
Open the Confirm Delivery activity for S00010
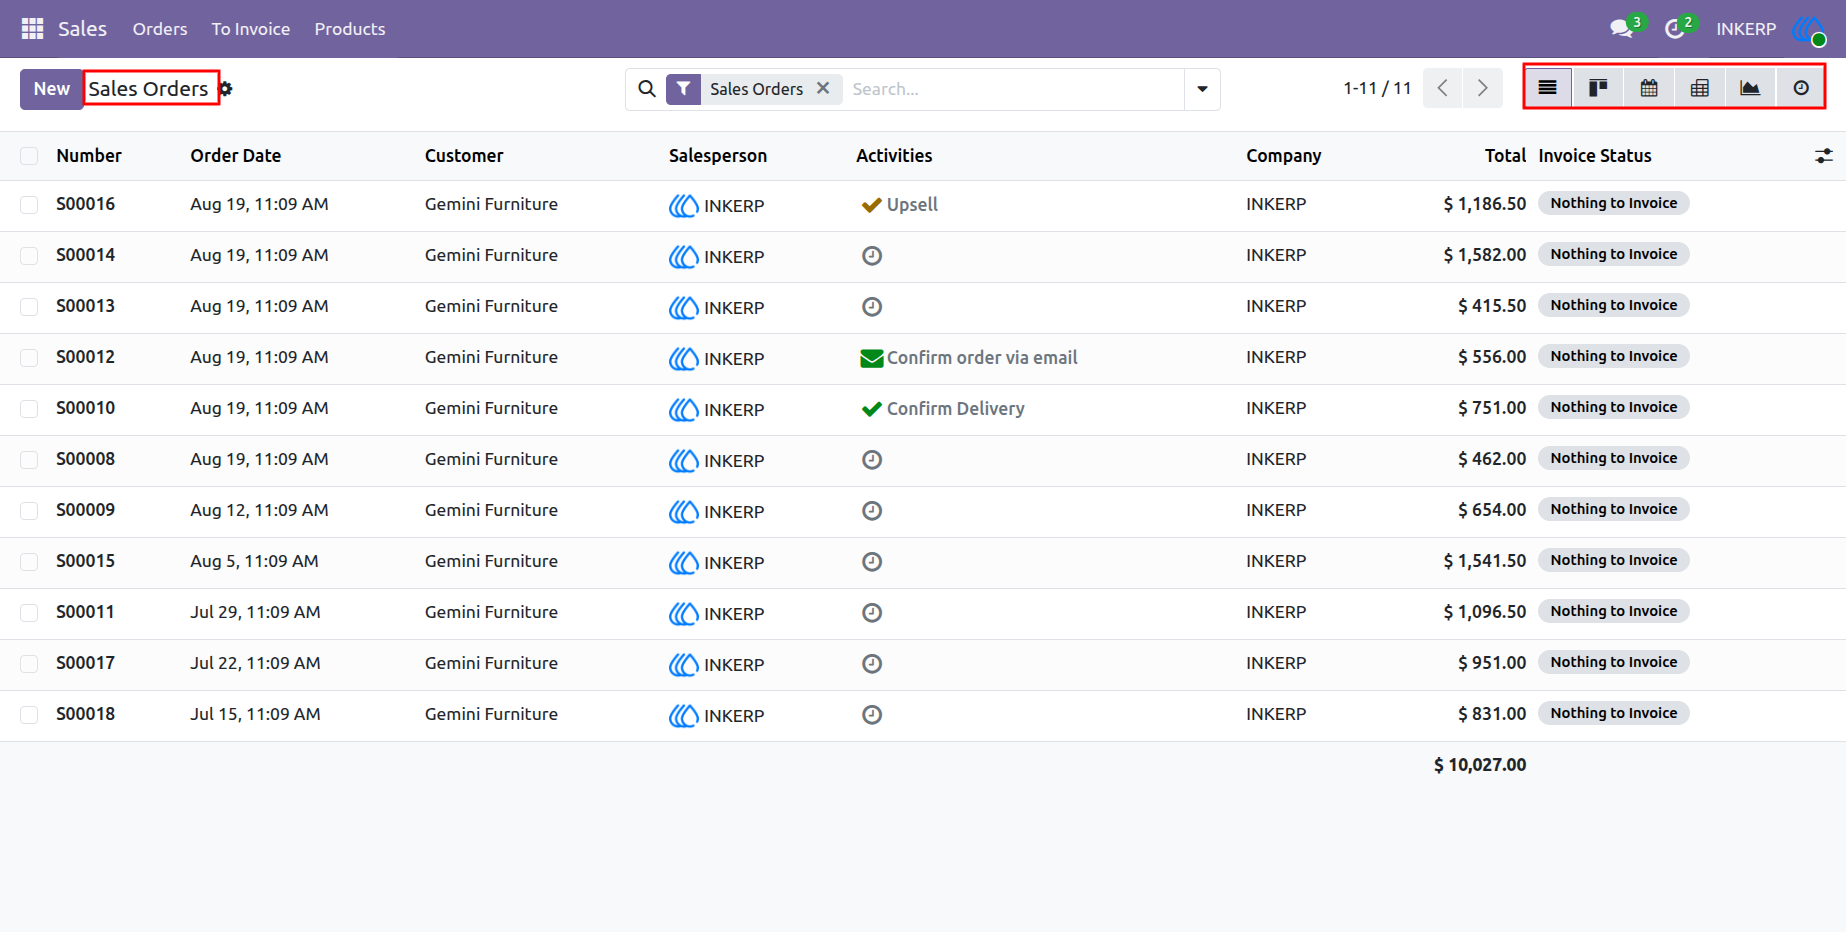click(x=943, y=409)
